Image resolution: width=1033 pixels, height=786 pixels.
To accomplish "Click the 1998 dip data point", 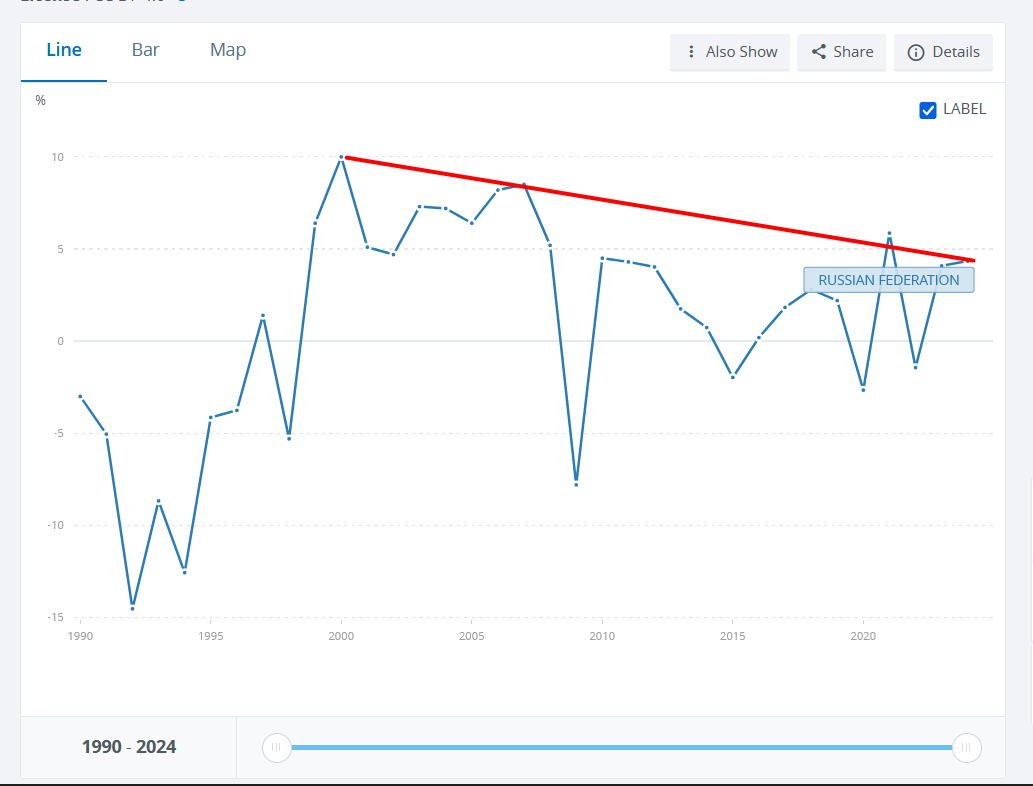I will [289, 438].
